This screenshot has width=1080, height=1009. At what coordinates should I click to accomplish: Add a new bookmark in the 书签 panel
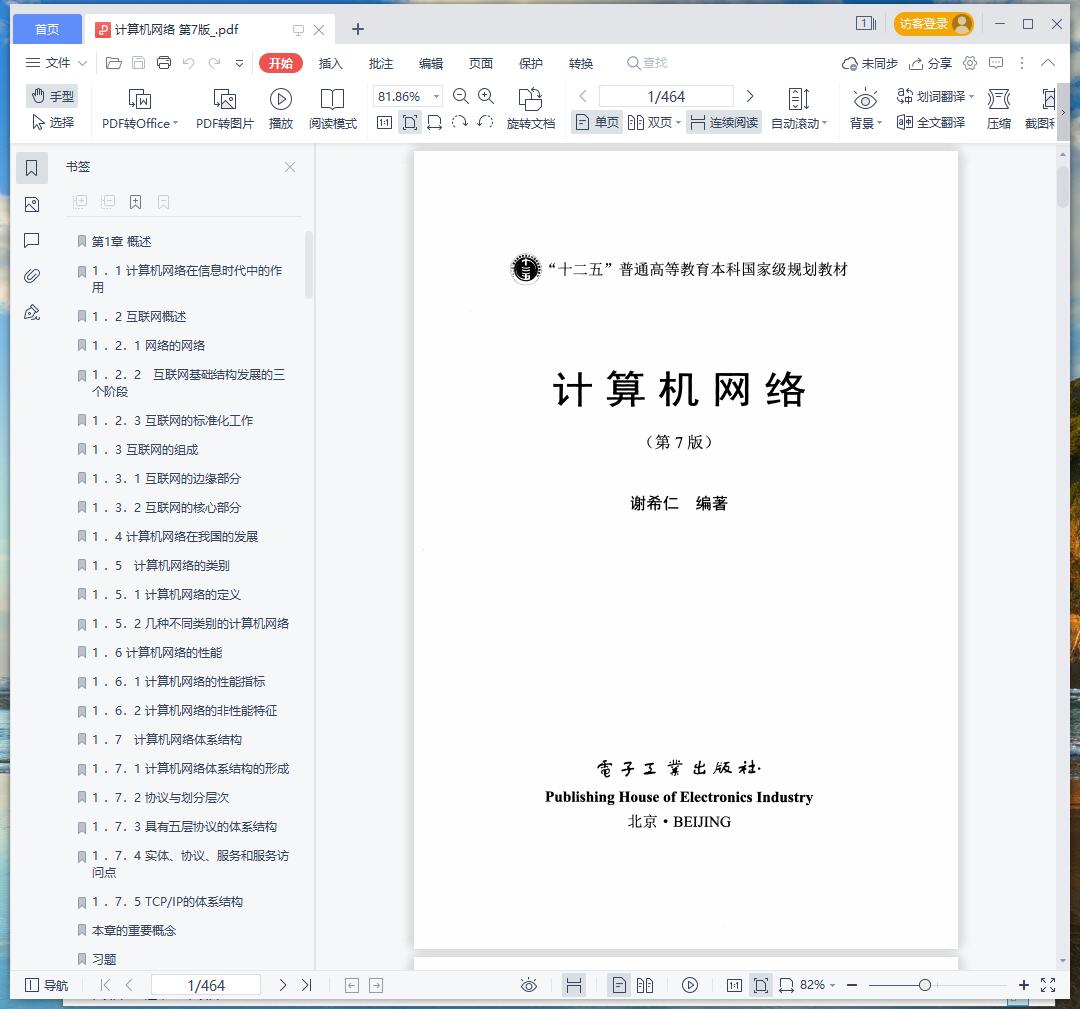pyautogui.click(x=136, y=202)
